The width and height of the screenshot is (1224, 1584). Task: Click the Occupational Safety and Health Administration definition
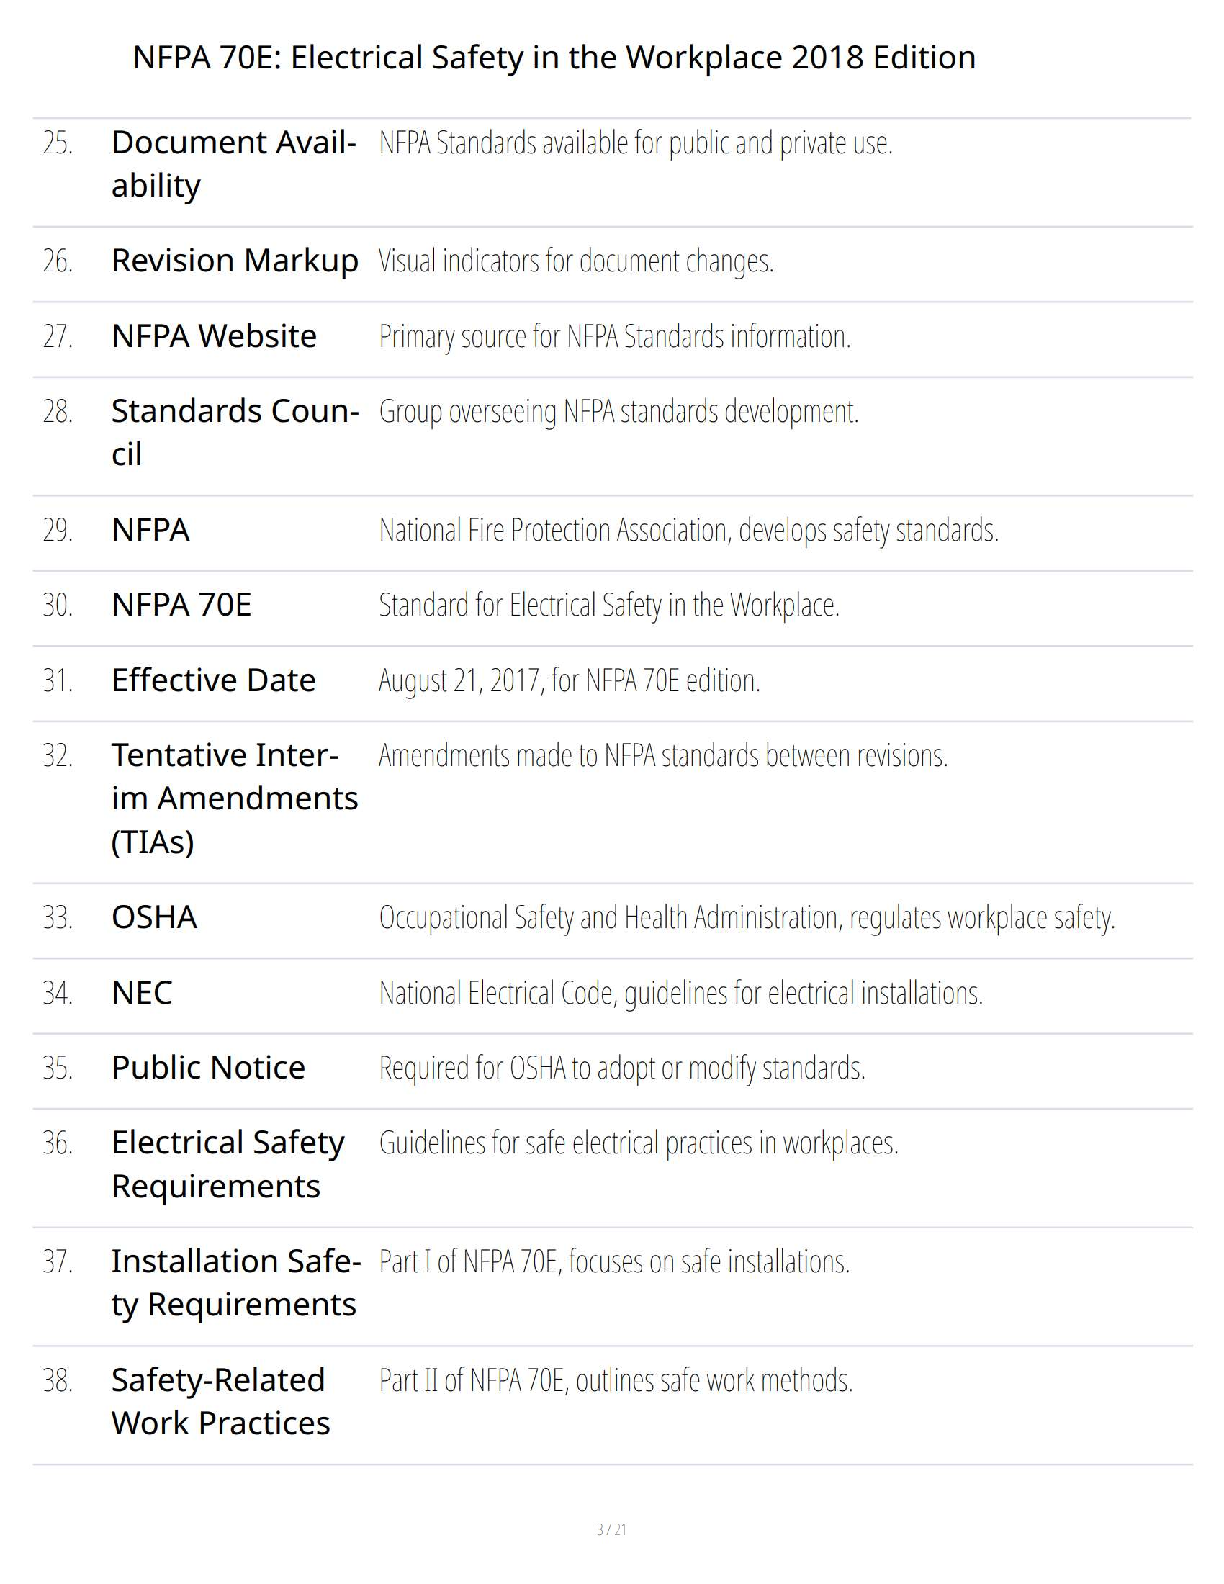[746, 918]
